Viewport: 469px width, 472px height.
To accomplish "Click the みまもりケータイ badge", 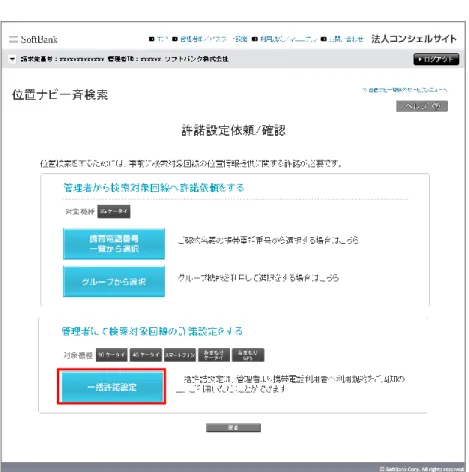I will [x=214, y=355].
